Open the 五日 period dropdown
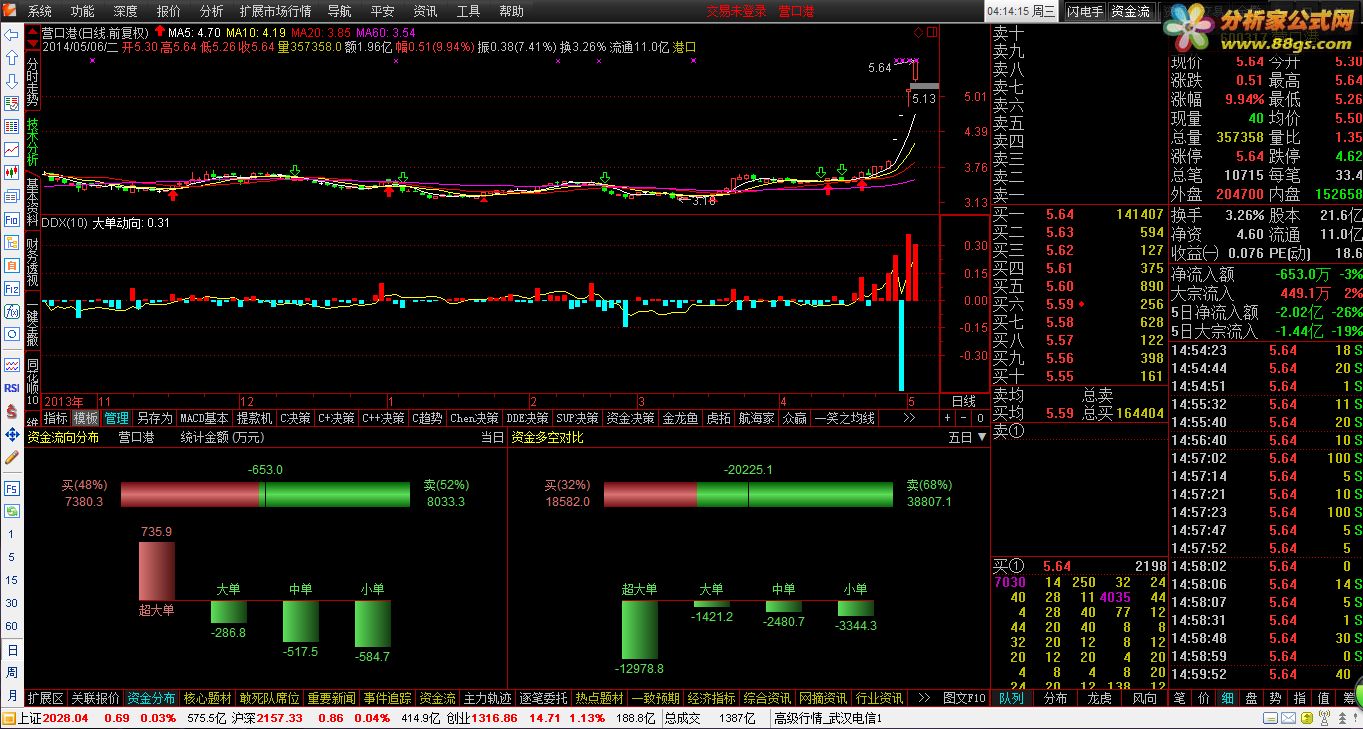Screen dimensions: 1363x729 pyautogui.click(x=966, y=437)
